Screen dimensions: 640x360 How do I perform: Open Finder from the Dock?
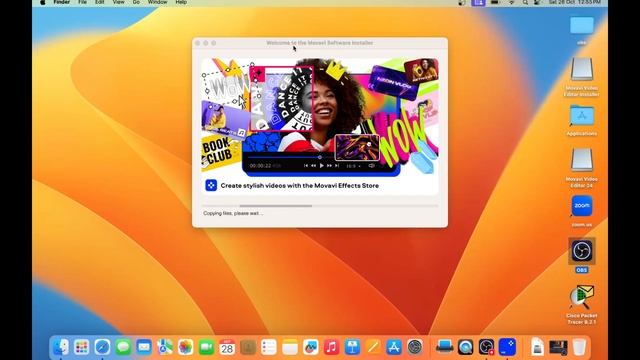61,347
